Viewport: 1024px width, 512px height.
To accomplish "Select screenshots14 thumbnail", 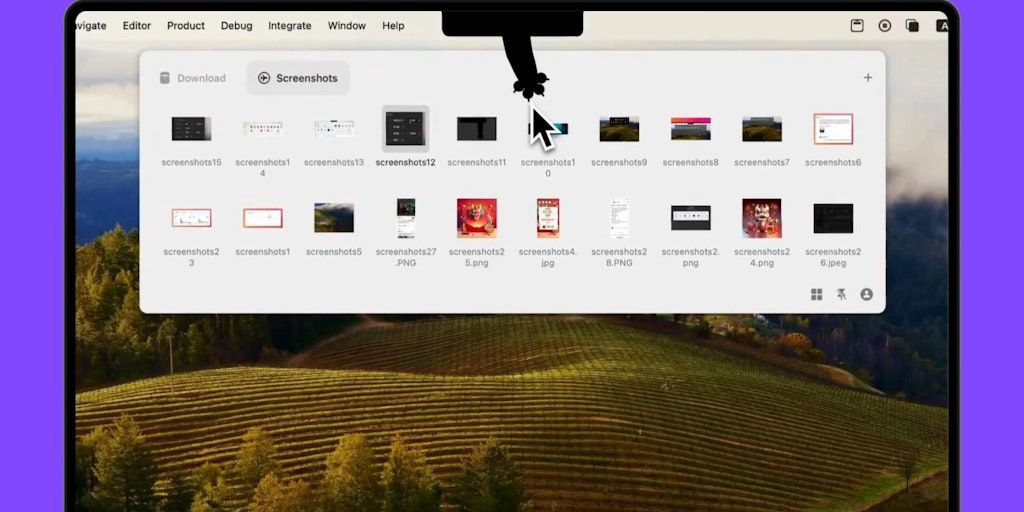I will point(263,128).
